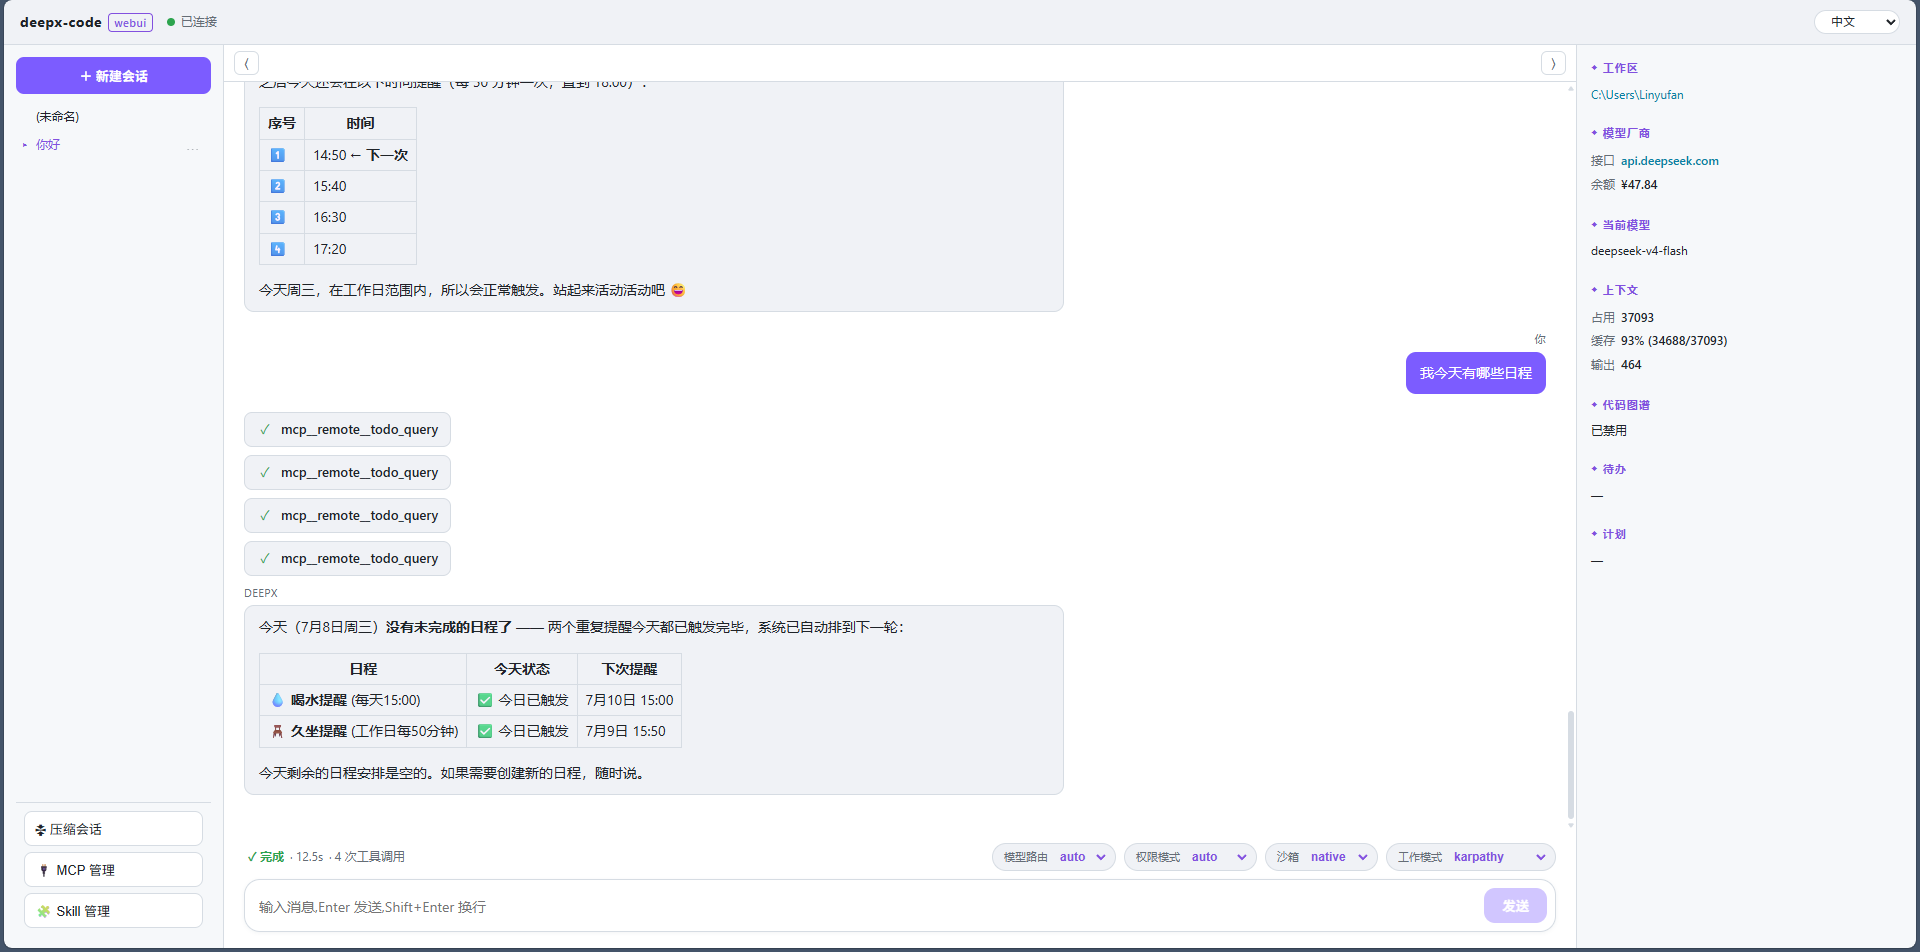Click the workspace path C:\Users\Linyufan

[x=1637, y=95]
